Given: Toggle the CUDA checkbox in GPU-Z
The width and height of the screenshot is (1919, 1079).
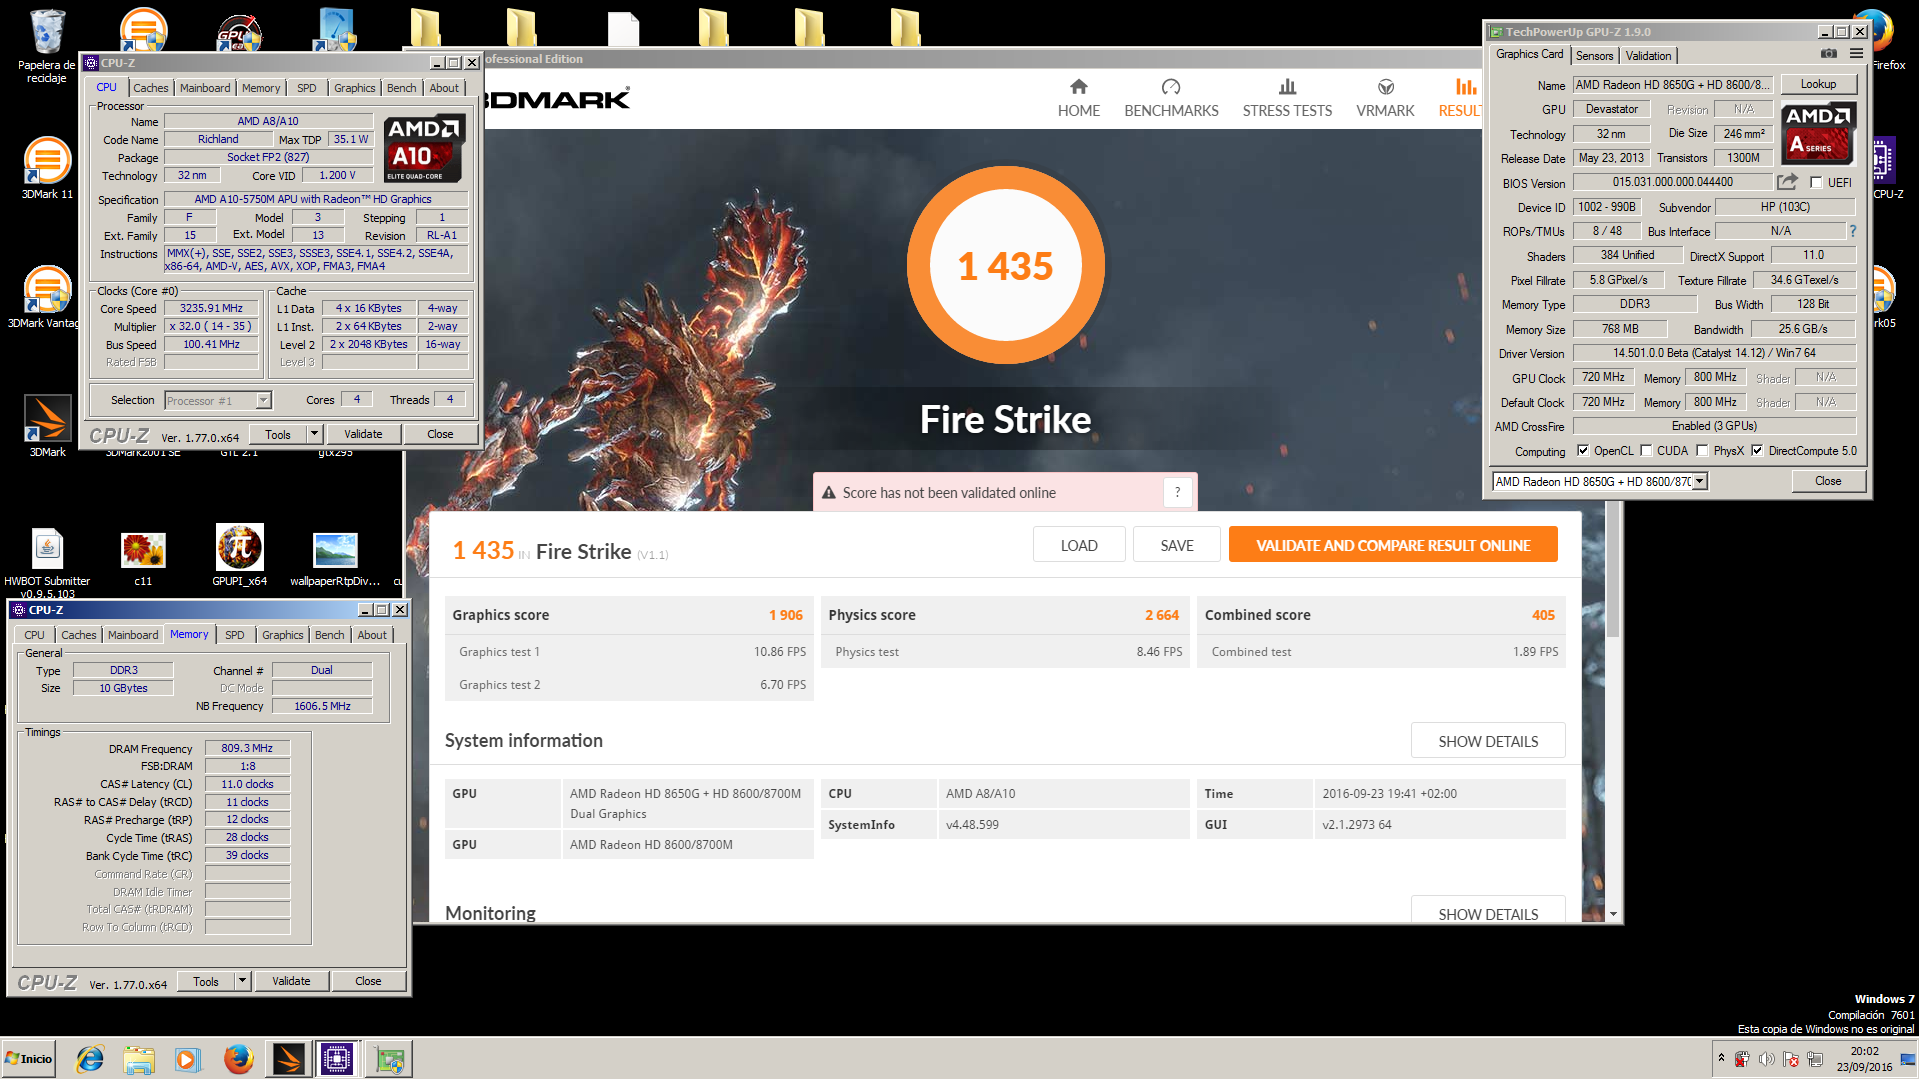Looking at the screenshot, I should (x=1646, y=450).
